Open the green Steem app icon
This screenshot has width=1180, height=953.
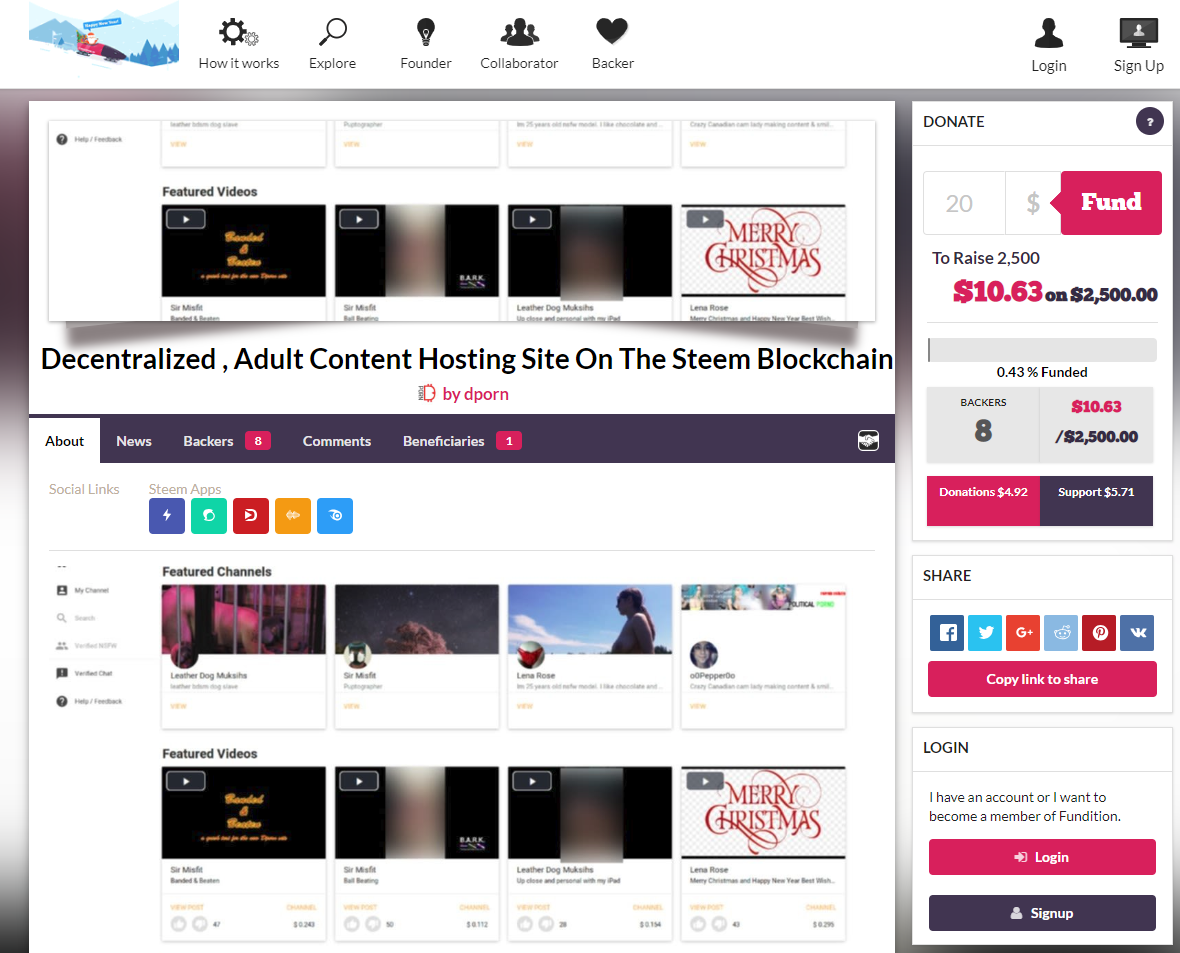click(209, 516)
